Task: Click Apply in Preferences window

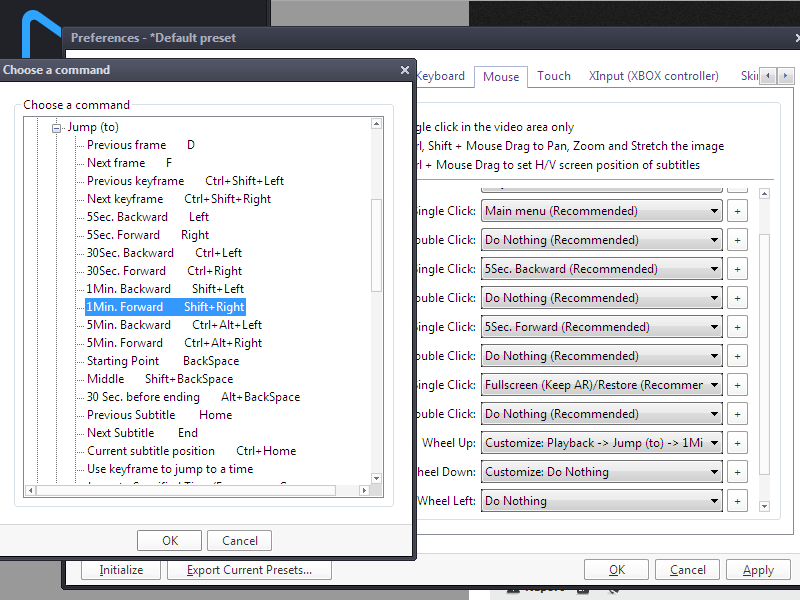Action: (x=758, y=570)
